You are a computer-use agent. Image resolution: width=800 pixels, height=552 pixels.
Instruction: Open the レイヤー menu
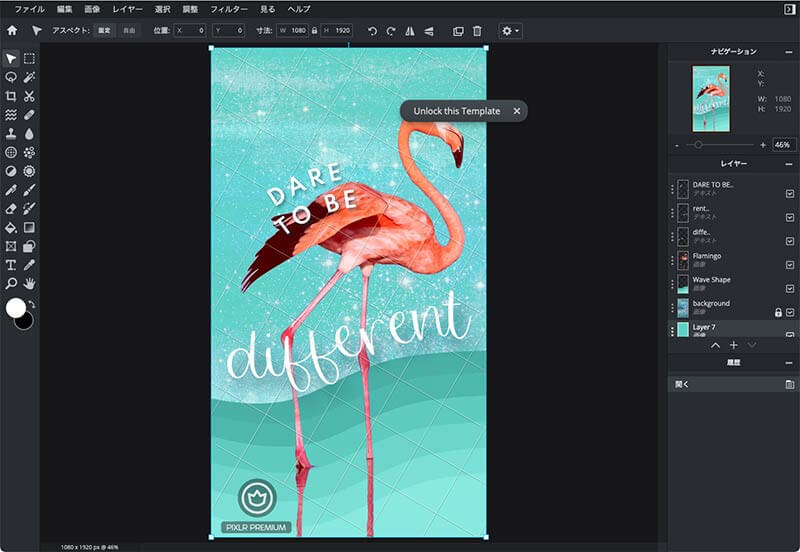pyautogui.click(x=128, y=9)
